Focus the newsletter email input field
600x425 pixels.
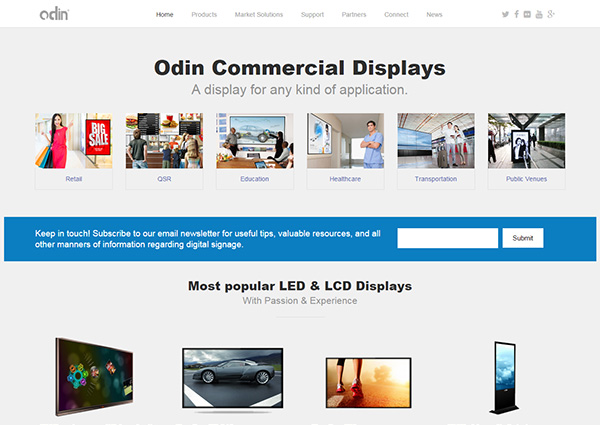pos(447,238)
